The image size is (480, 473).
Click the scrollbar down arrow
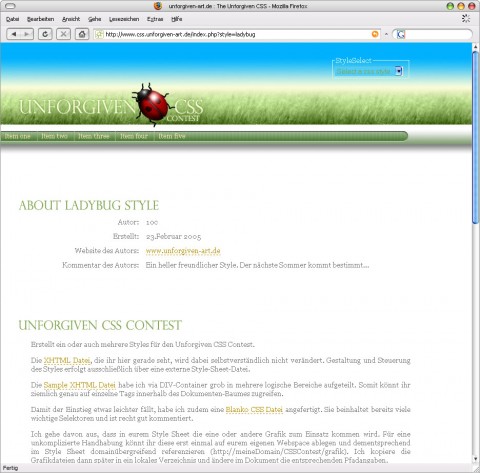[476, 459]
